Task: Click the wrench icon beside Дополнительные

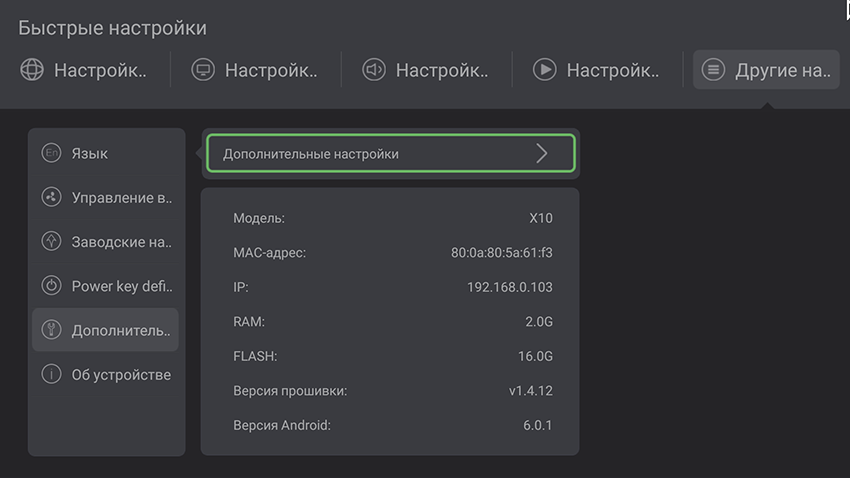Action: pyautogui.click(x=52, y=330)
